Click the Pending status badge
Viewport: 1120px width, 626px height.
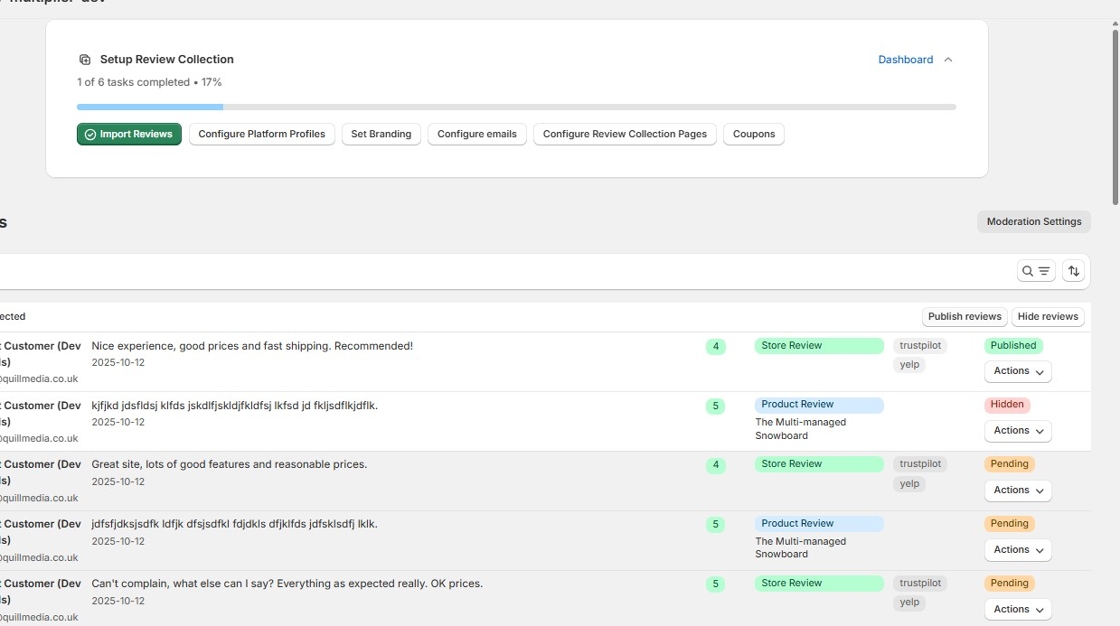1009,464
